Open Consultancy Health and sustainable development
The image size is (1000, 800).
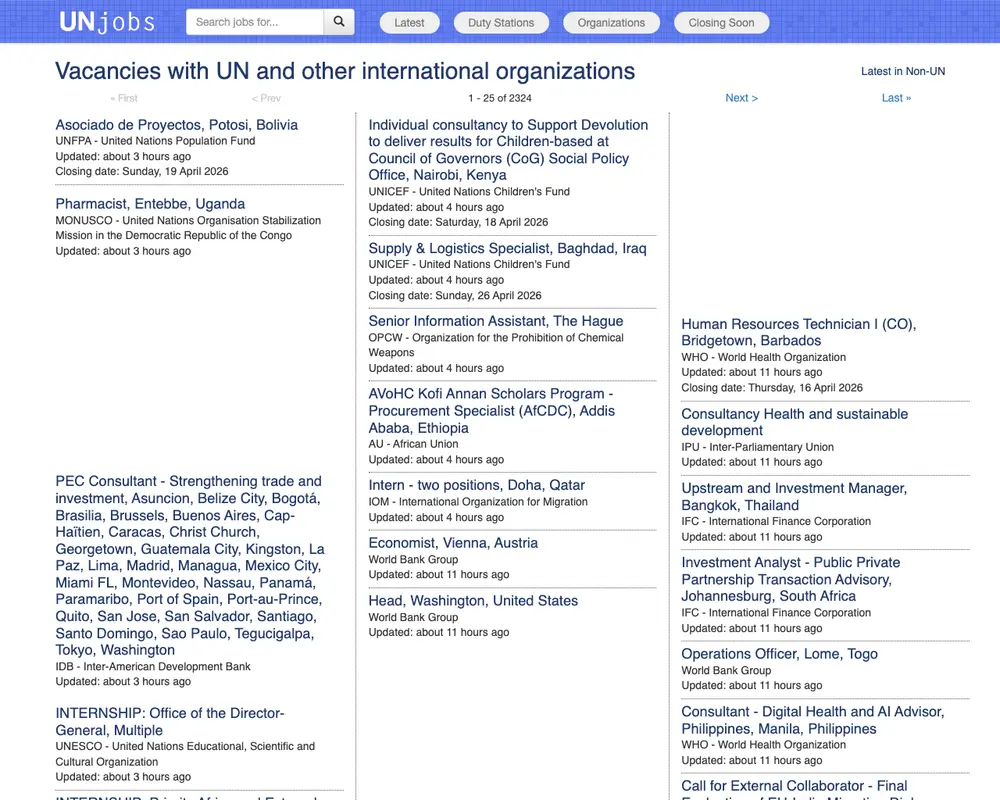[x=795, y=422]
